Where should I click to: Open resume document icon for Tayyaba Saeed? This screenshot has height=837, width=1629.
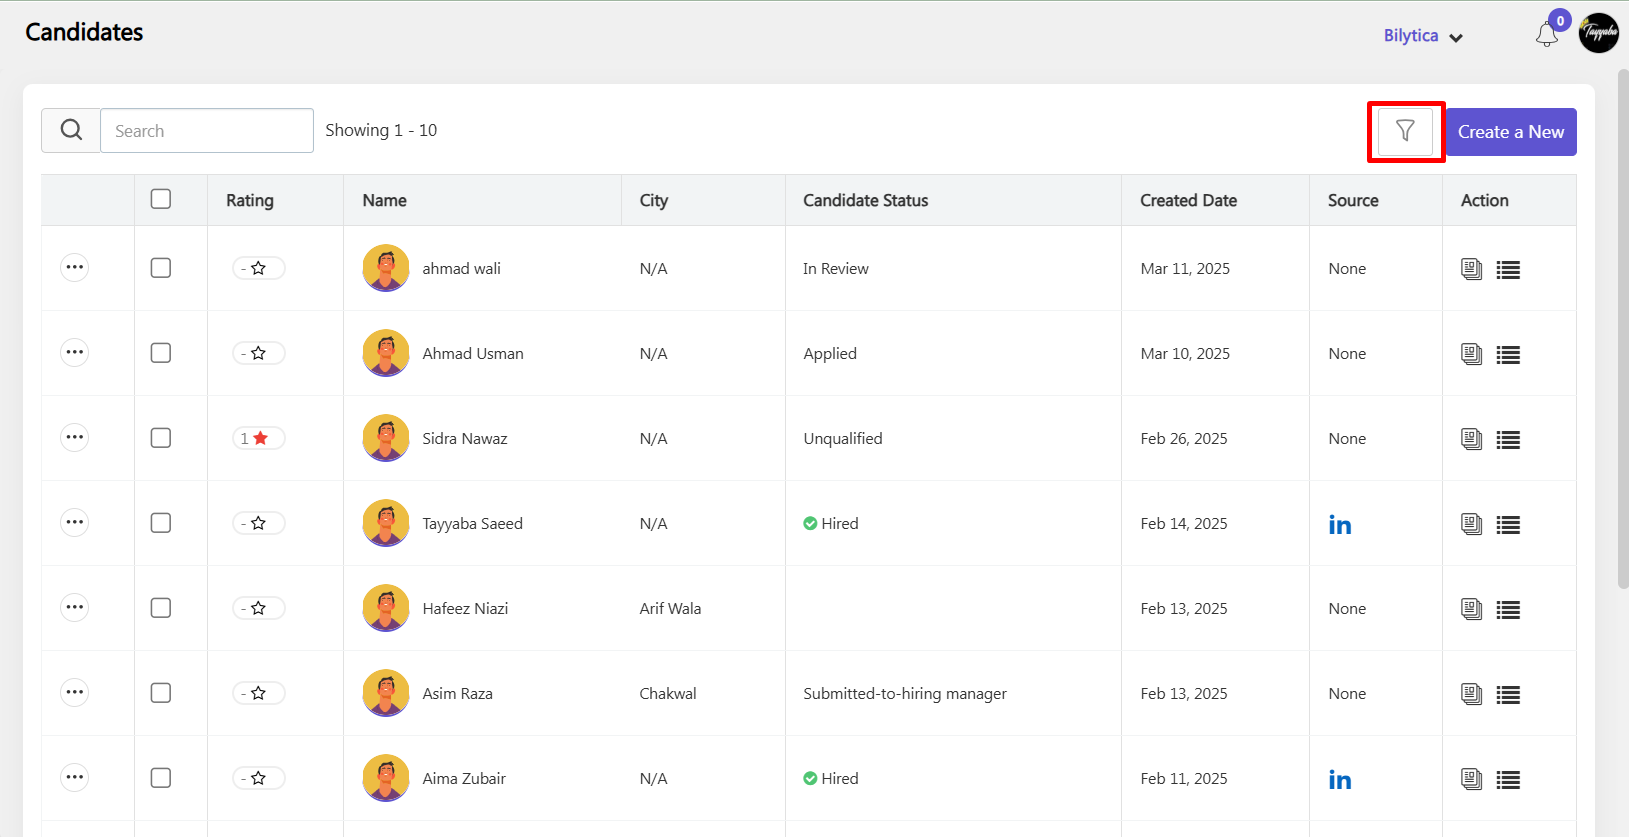point(1471,523)
